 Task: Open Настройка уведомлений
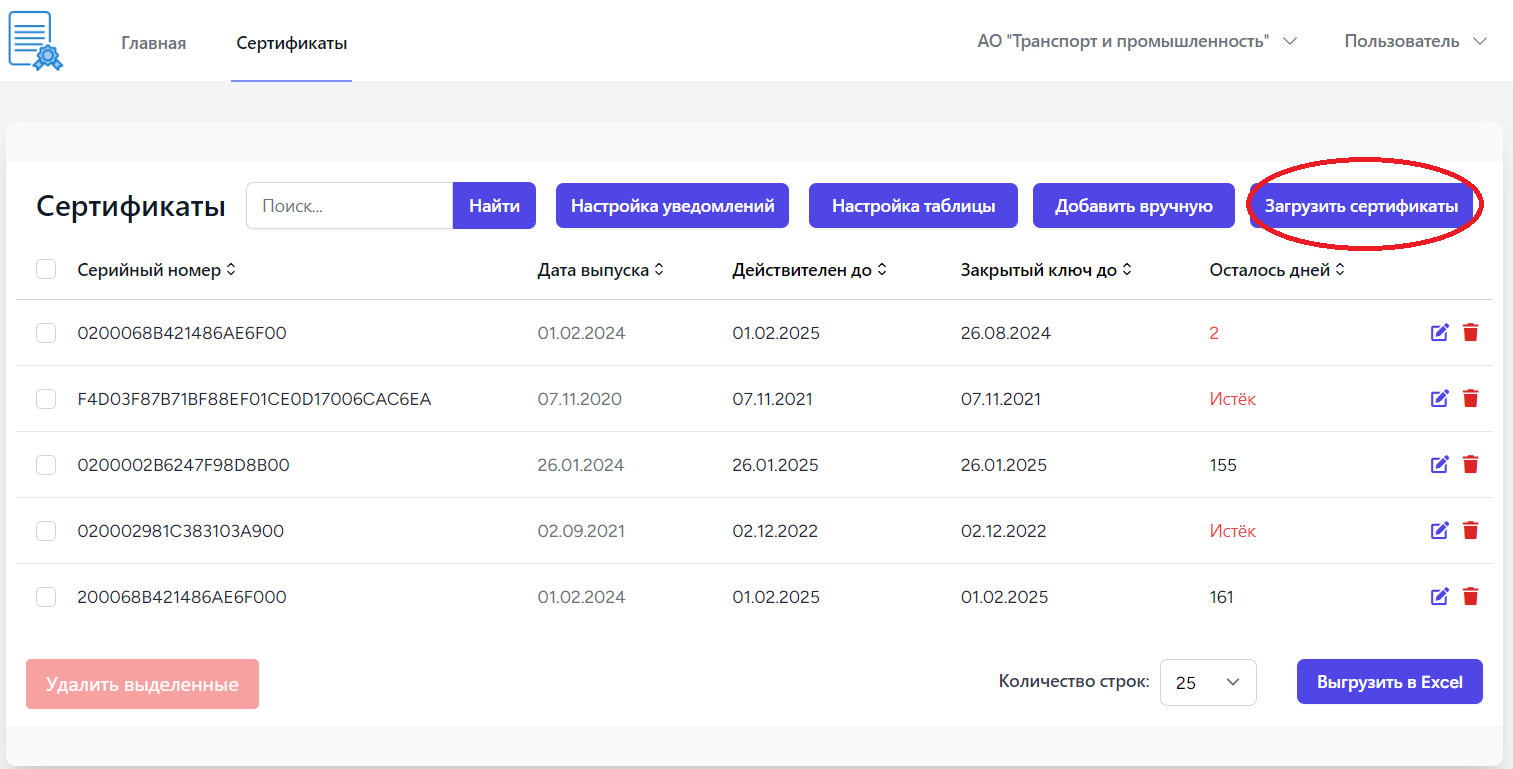coord(673,206)
